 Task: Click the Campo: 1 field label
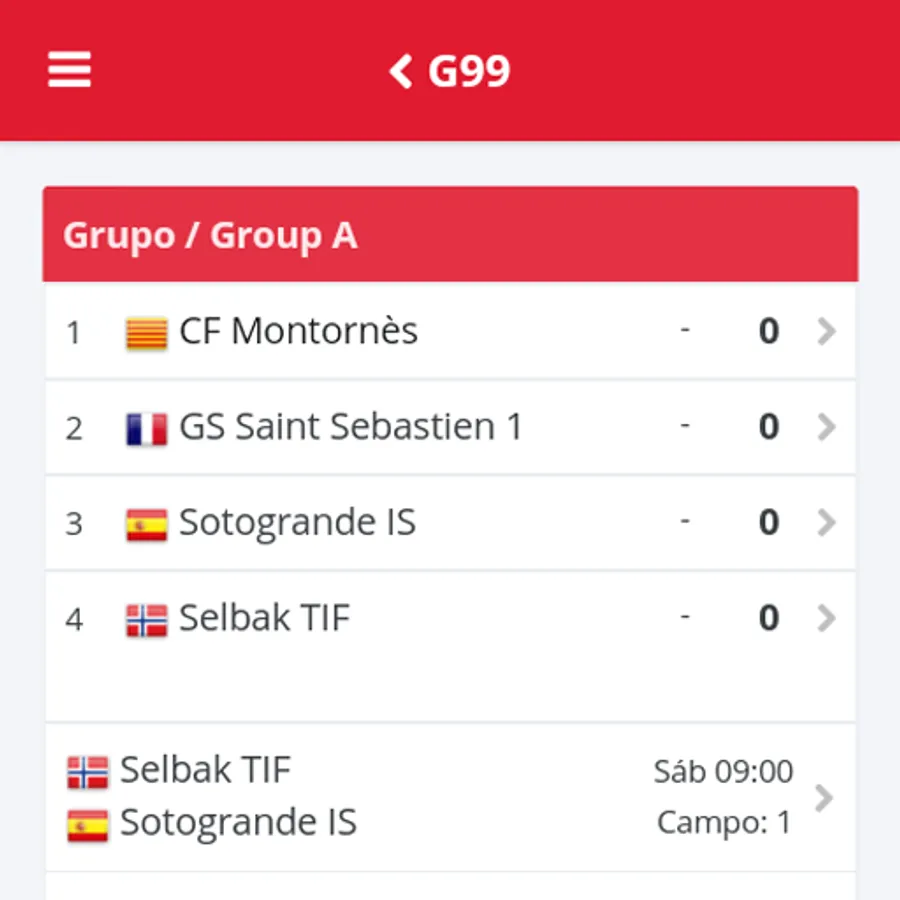[724, 823]
